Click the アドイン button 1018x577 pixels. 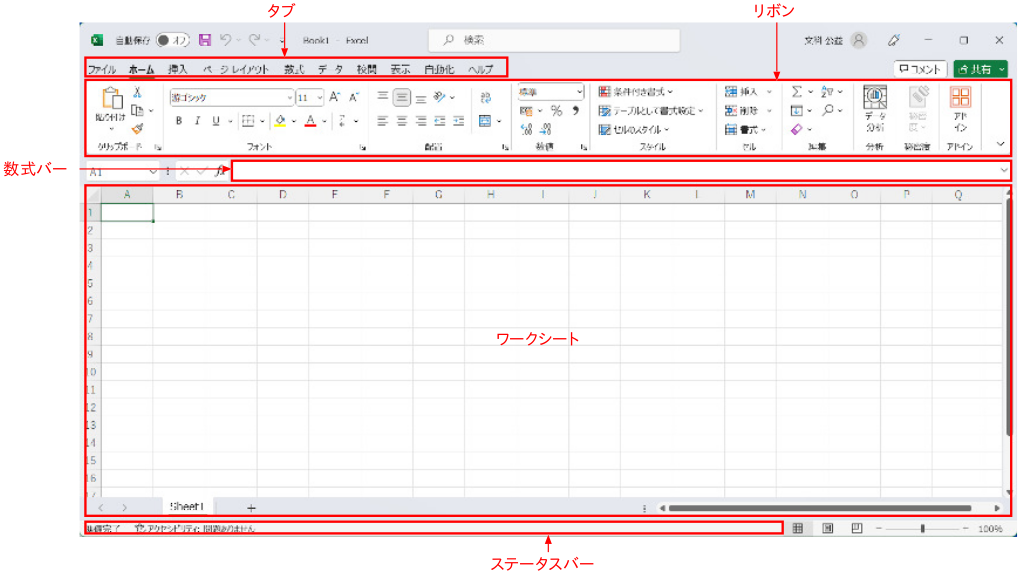(x=960, y=108)
